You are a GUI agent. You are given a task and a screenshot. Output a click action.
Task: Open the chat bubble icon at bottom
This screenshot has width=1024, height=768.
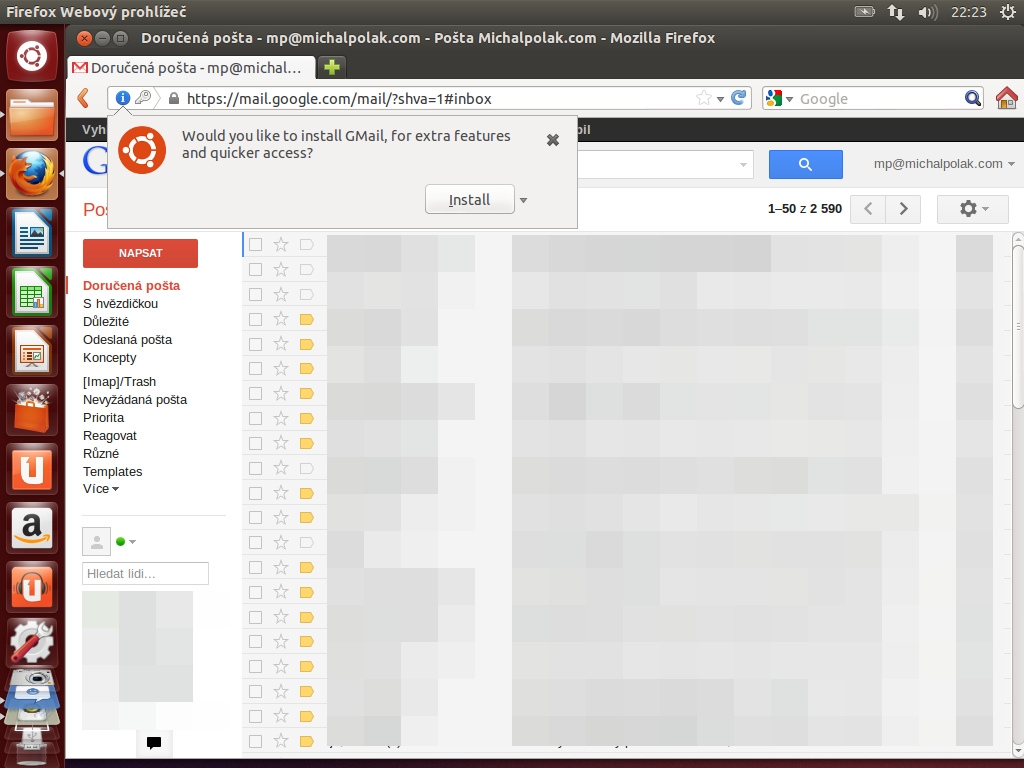(x=154, y=743)
